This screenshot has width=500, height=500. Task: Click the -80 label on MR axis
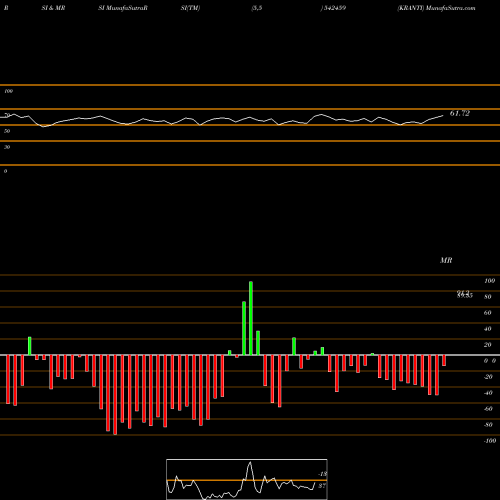(488, 425)
